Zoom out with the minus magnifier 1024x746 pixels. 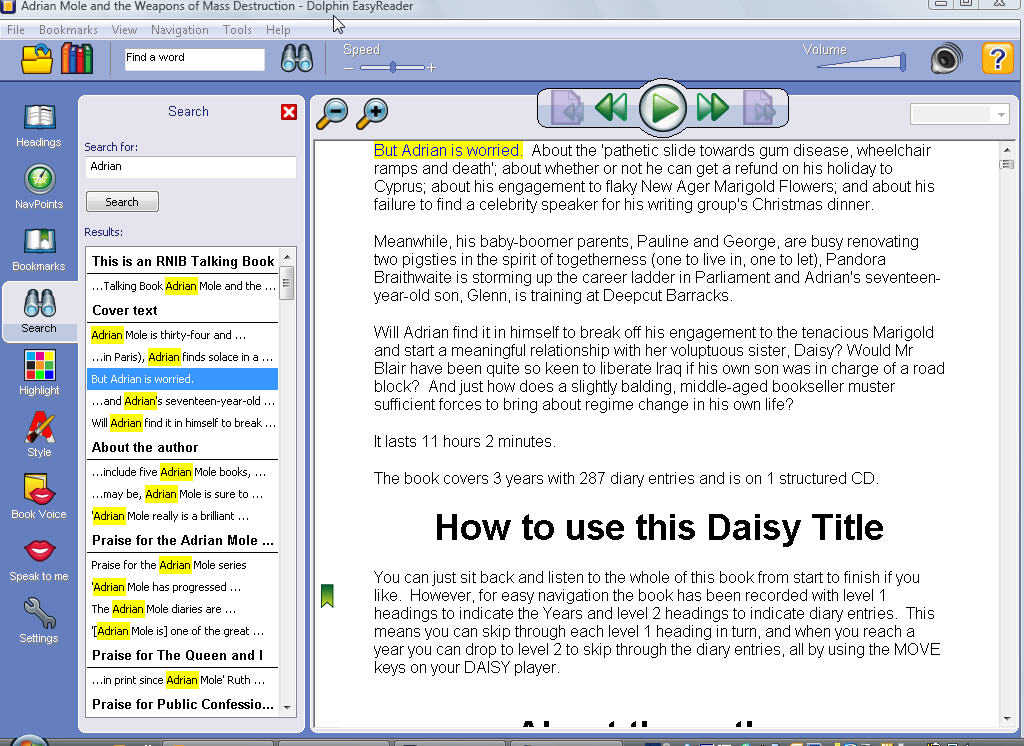332,114
